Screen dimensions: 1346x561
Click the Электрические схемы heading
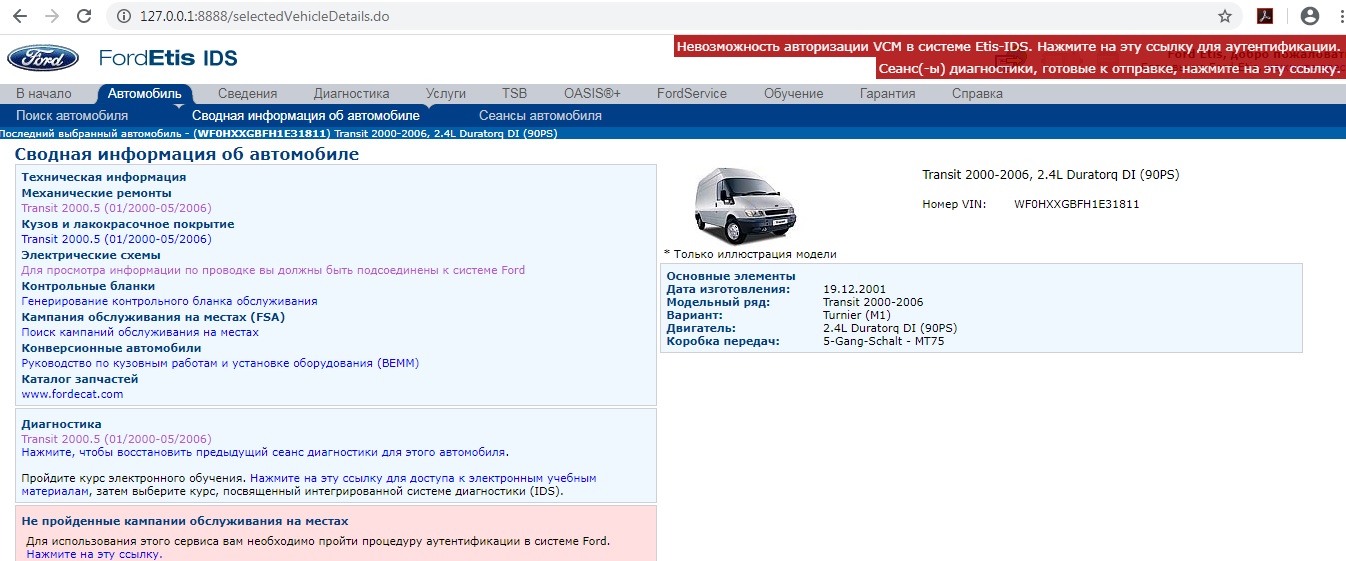click(91, 255)
